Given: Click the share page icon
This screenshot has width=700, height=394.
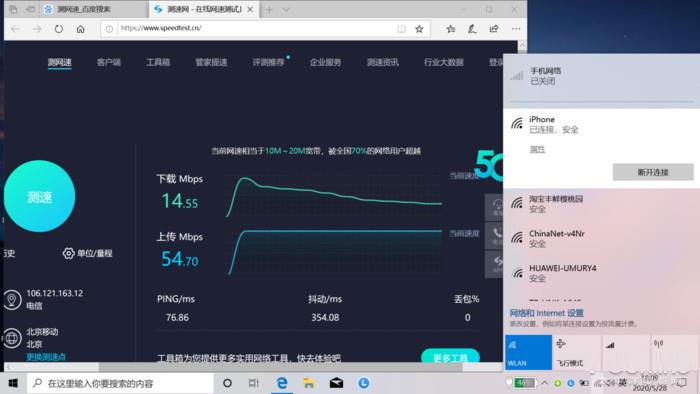Looking at the screenshot, I should 494,29.
